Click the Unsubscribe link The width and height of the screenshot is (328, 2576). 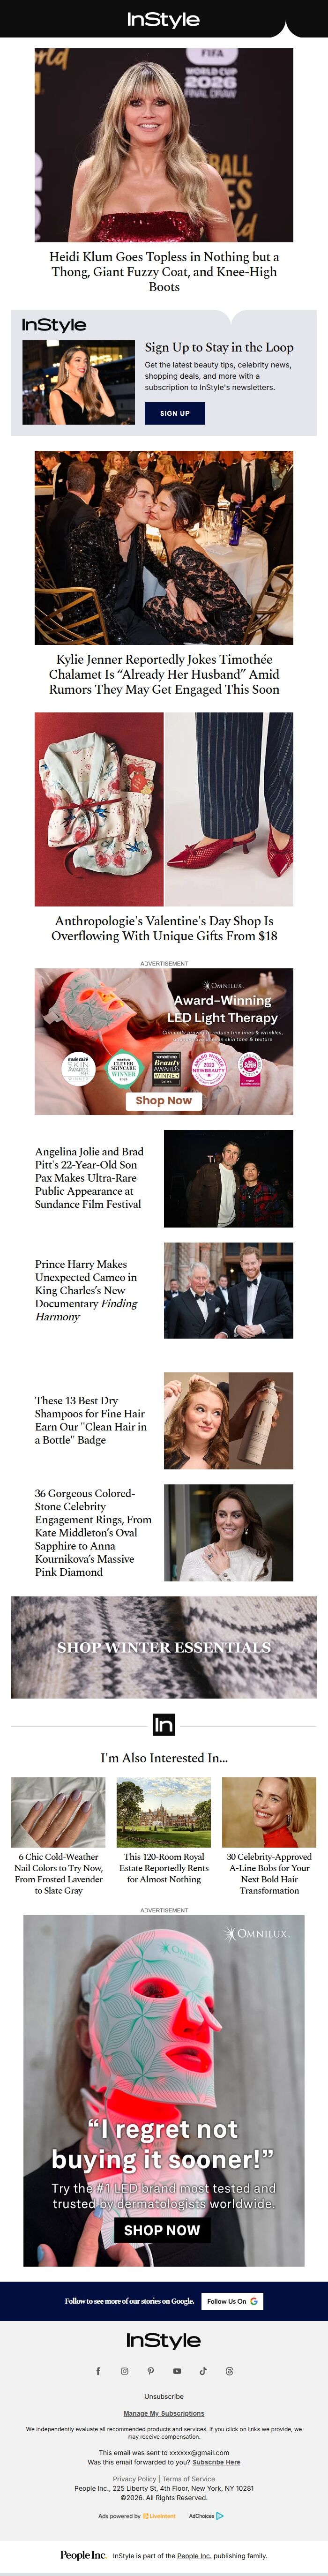tap(164, 2396)
